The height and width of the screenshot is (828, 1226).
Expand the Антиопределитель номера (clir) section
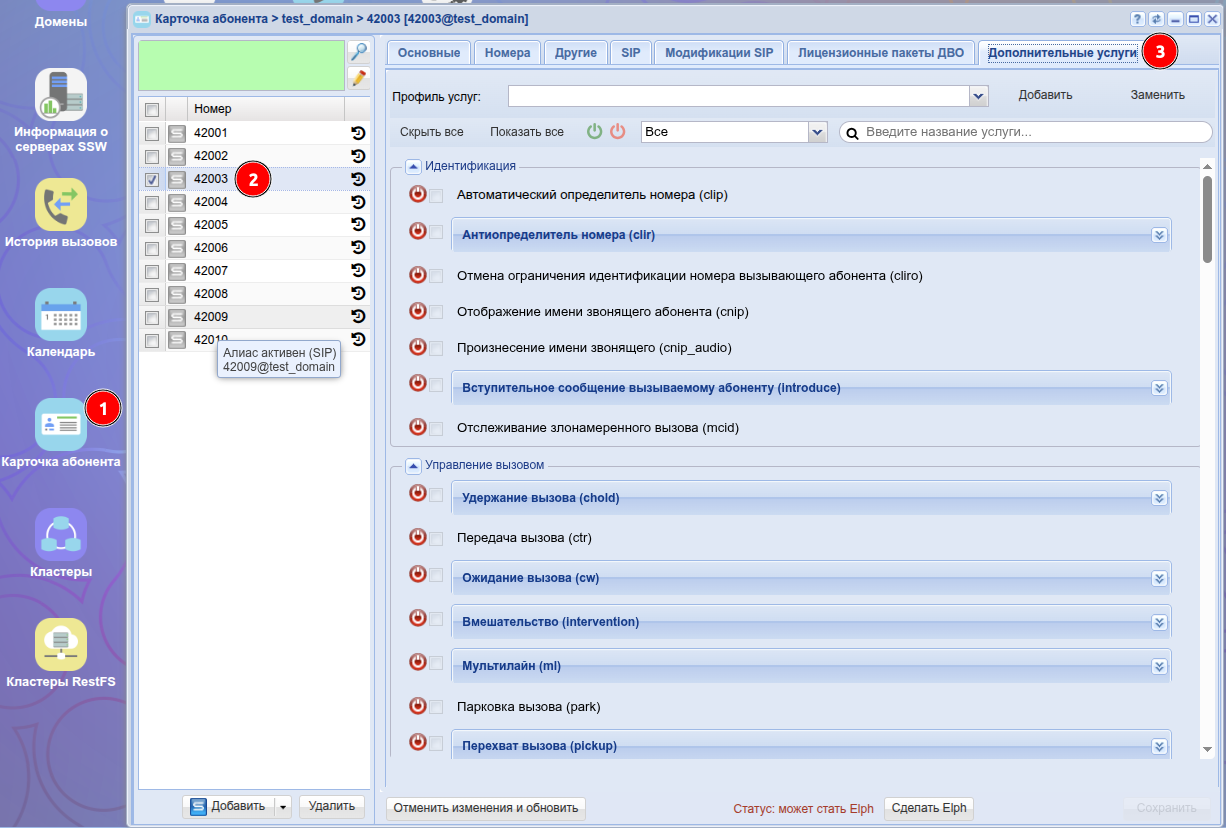1159,235
